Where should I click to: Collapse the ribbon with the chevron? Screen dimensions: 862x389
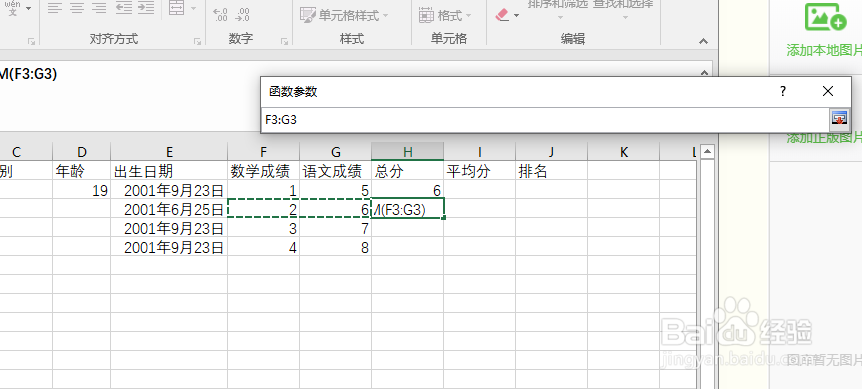(703, 41)
